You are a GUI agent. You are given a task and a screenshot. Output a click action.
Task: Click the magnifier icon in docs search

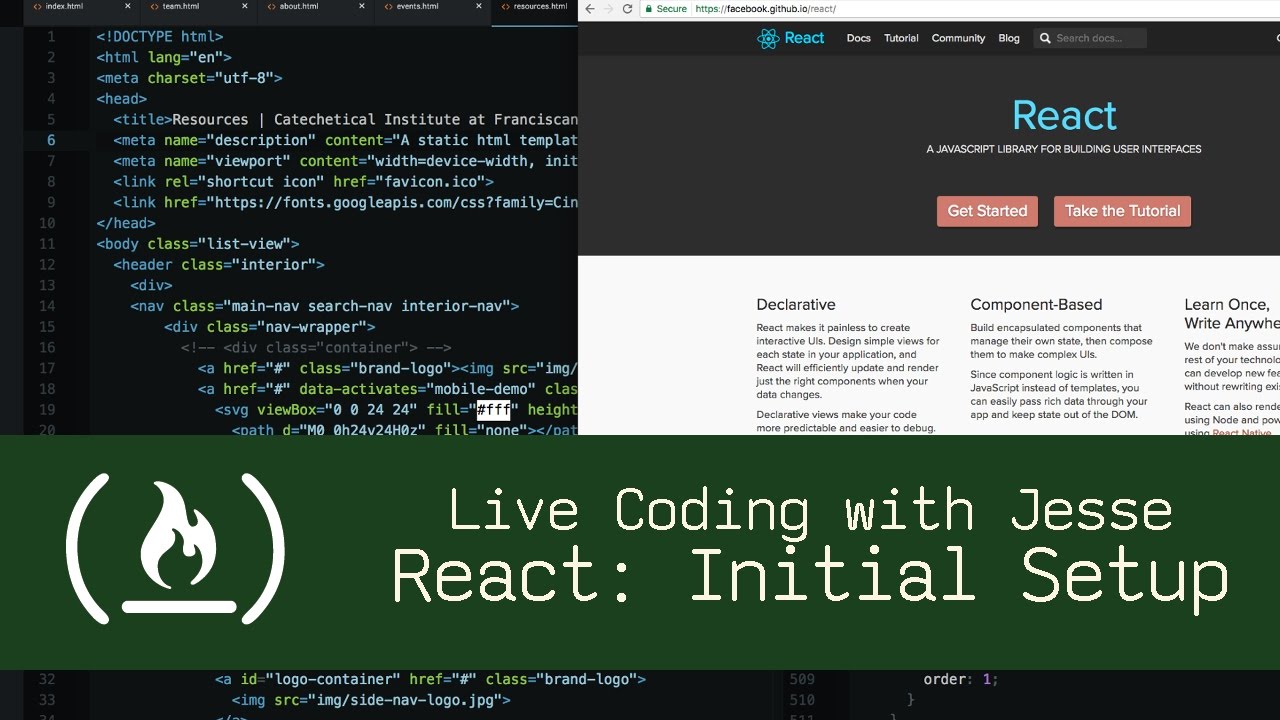point(1045,39)
